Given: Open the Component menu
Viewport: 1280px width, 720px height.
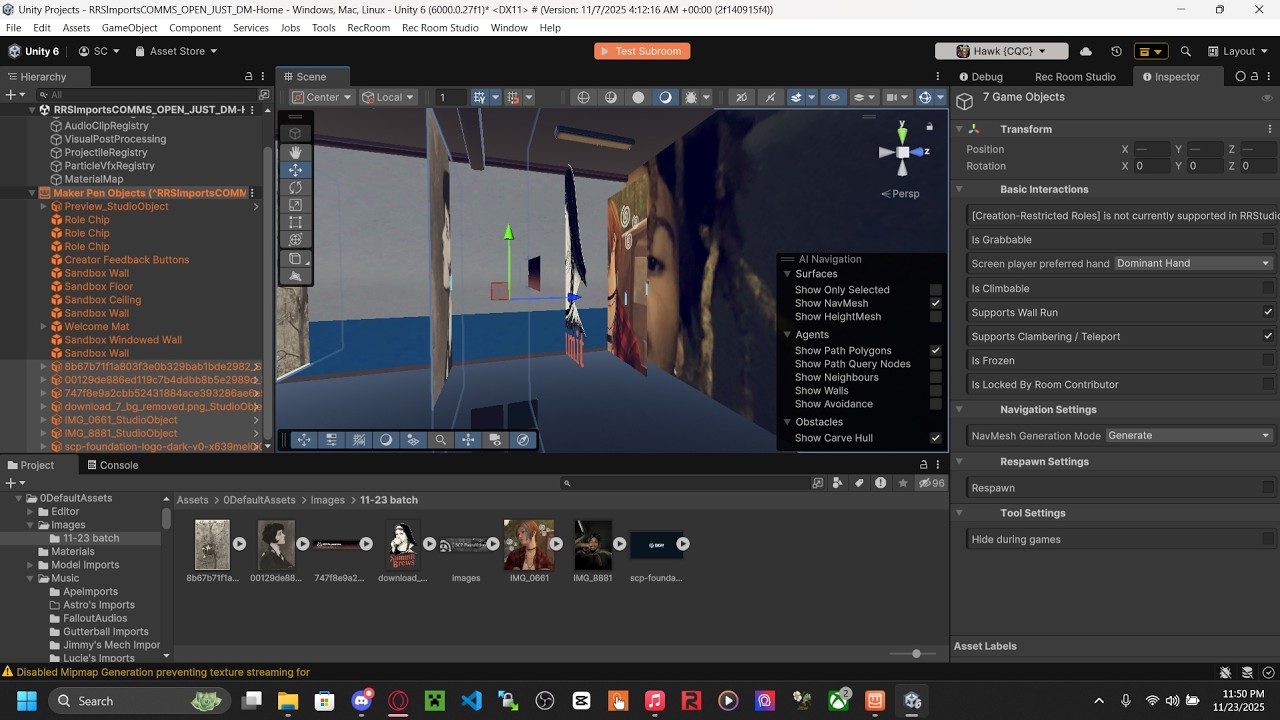Looking at the screenshot, I should tap(195, 28).
